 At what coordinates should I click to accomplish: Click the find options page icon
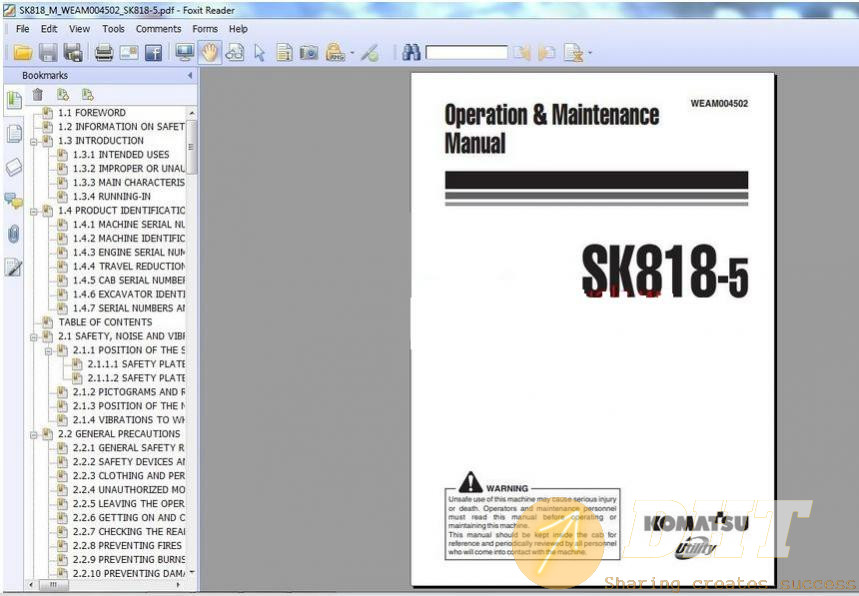tap(574, 53)
